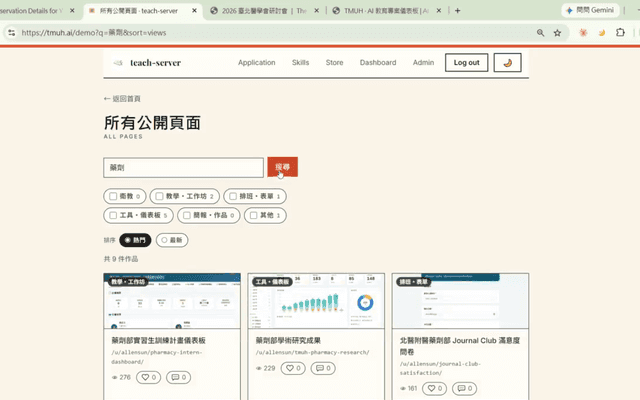
Task: Go back via 返回首頁 link
Action: click(x=122, y=99)
